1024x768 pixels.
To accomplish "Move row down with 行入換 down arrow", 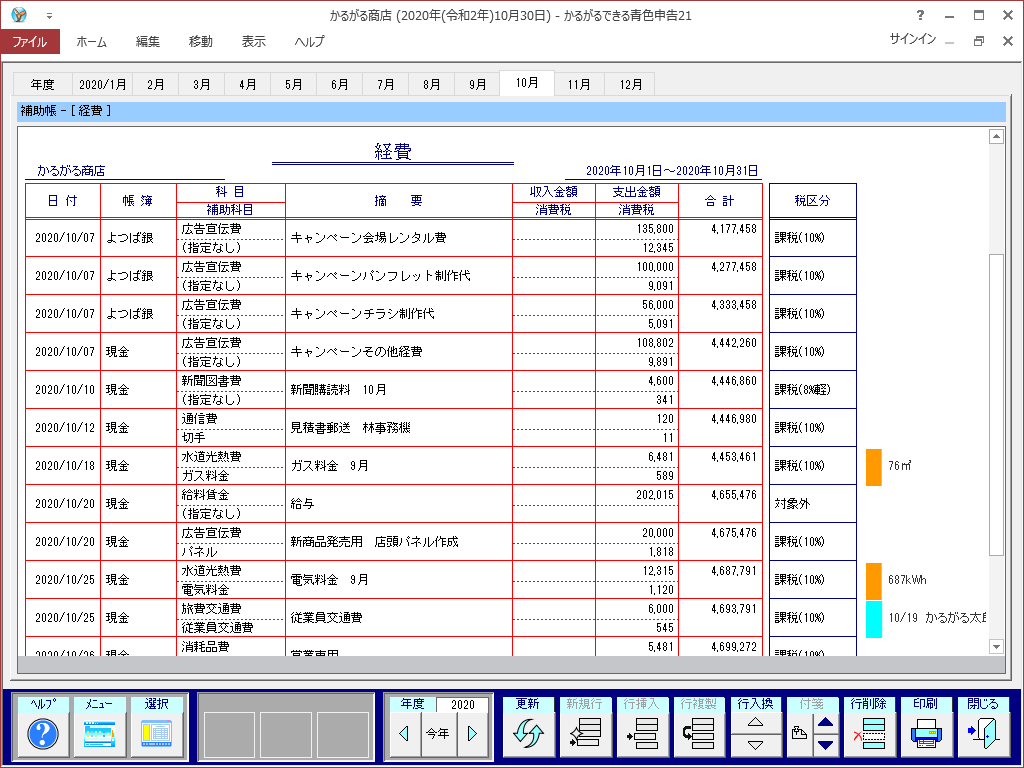I will point(756,745).
